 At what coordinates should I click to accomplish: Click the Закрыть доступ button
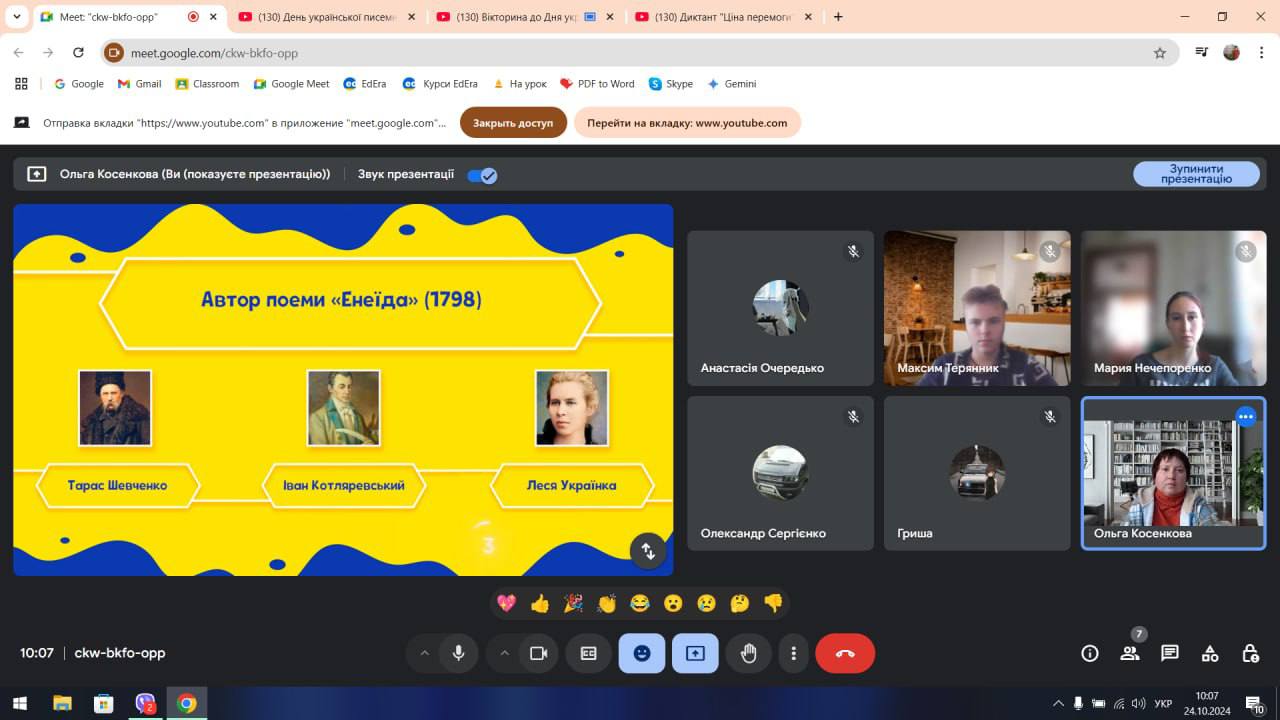pyautogui.click(x=513, y=123)
